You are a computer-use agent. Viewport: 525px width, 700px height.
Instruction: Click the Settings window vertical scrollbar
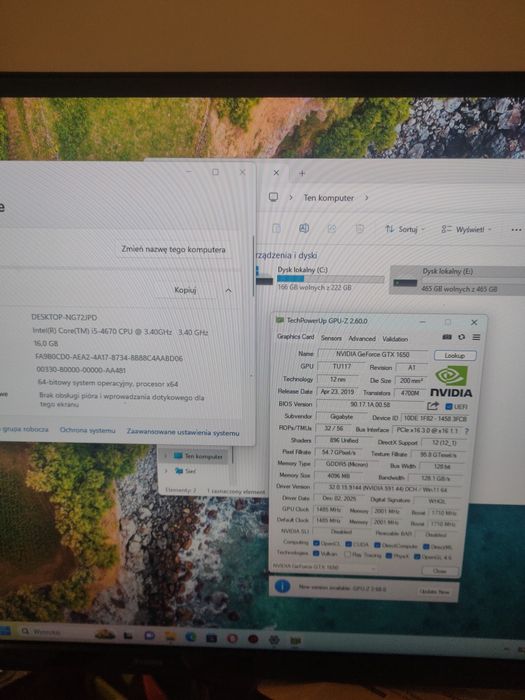click(254, 266)
